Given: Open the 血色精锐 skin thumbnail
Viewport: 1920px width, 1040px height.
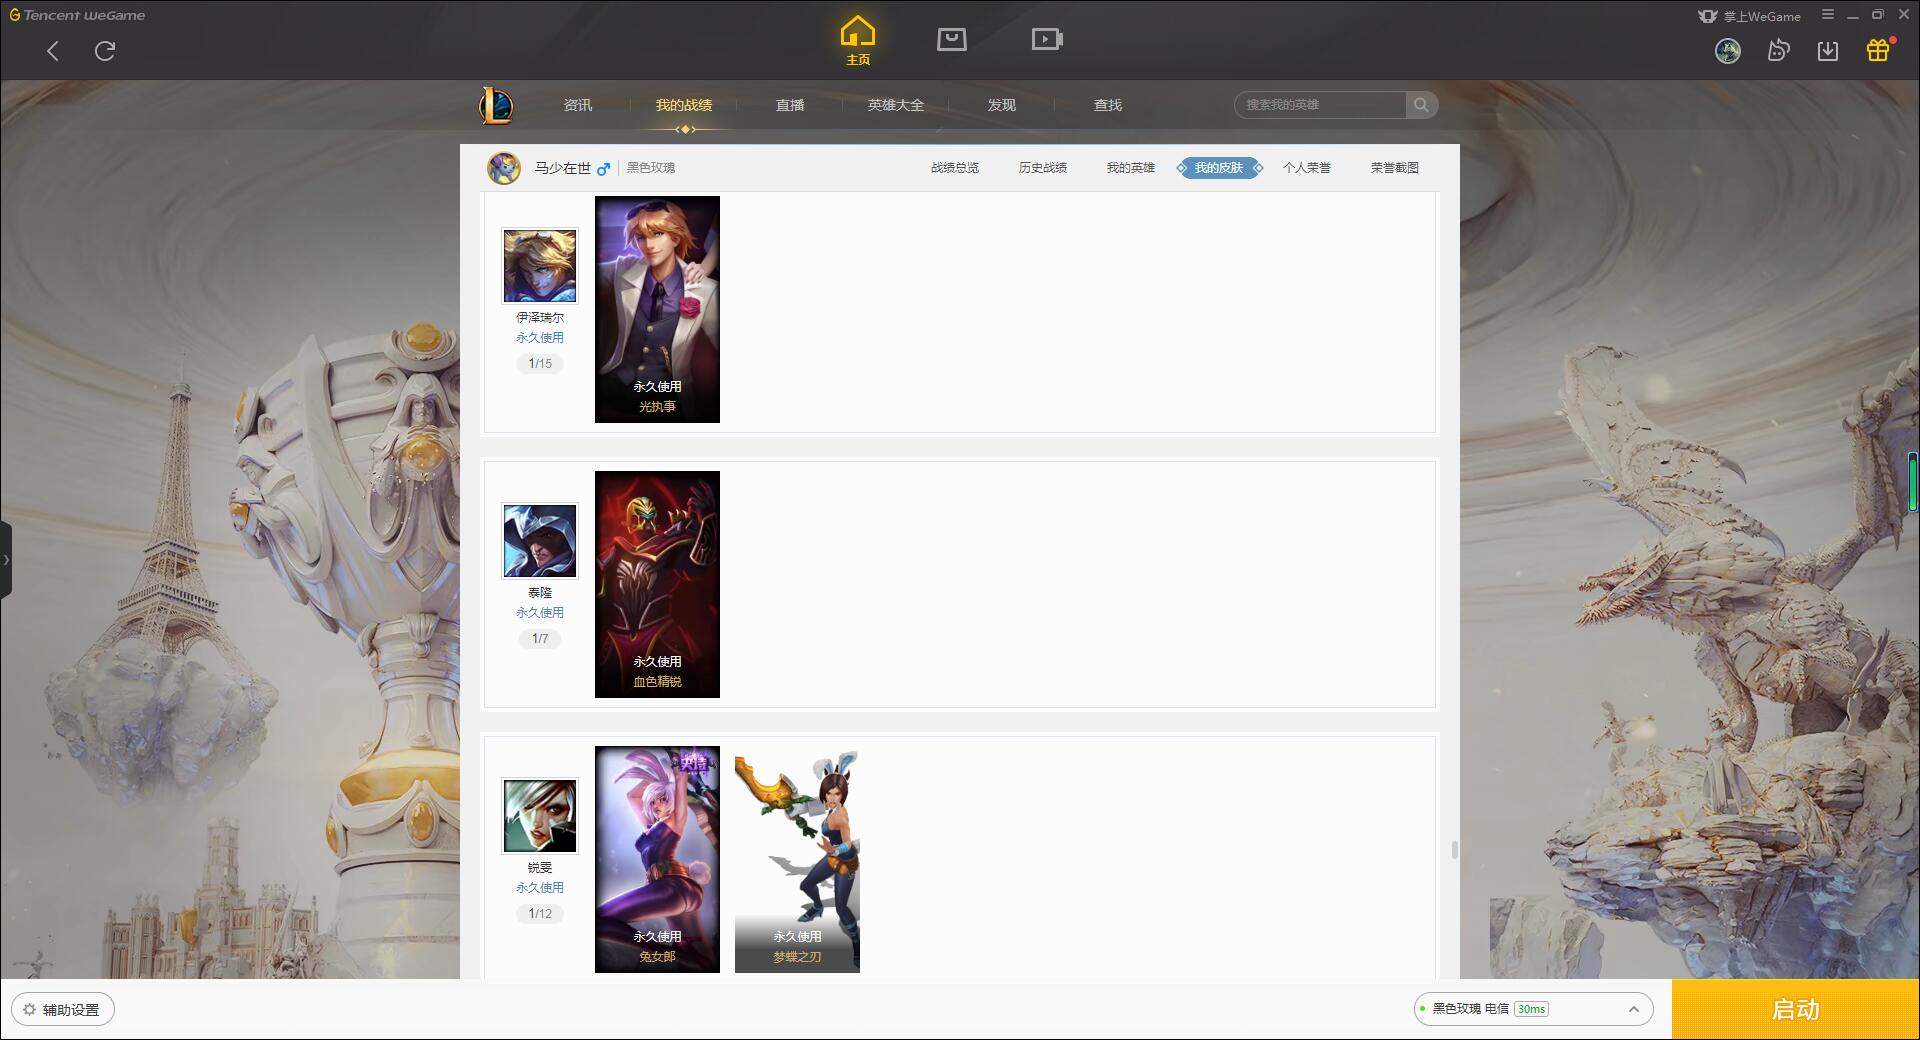Looking at the screenshot, I should (657, 584).
